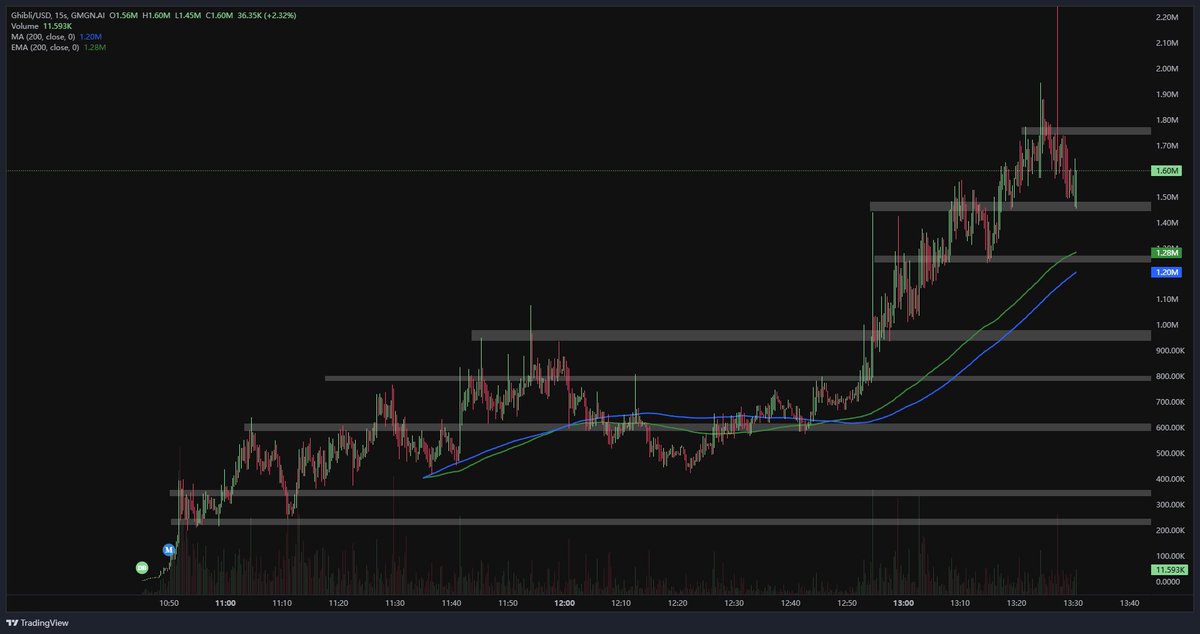Click the blue 1.20M MA price tag on axis
1200x634 pixels.
click(x=1167, y=272)
